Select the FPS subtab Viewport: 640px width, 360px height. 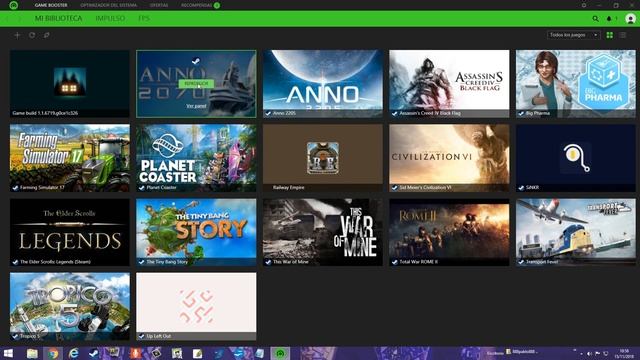click(144, 19)
